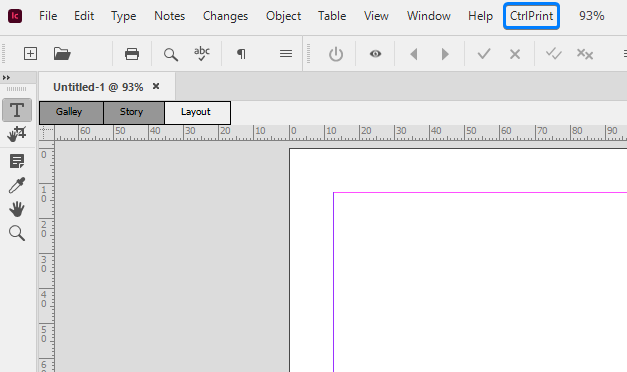Click the horizontal ruler

tap(341, 133)
